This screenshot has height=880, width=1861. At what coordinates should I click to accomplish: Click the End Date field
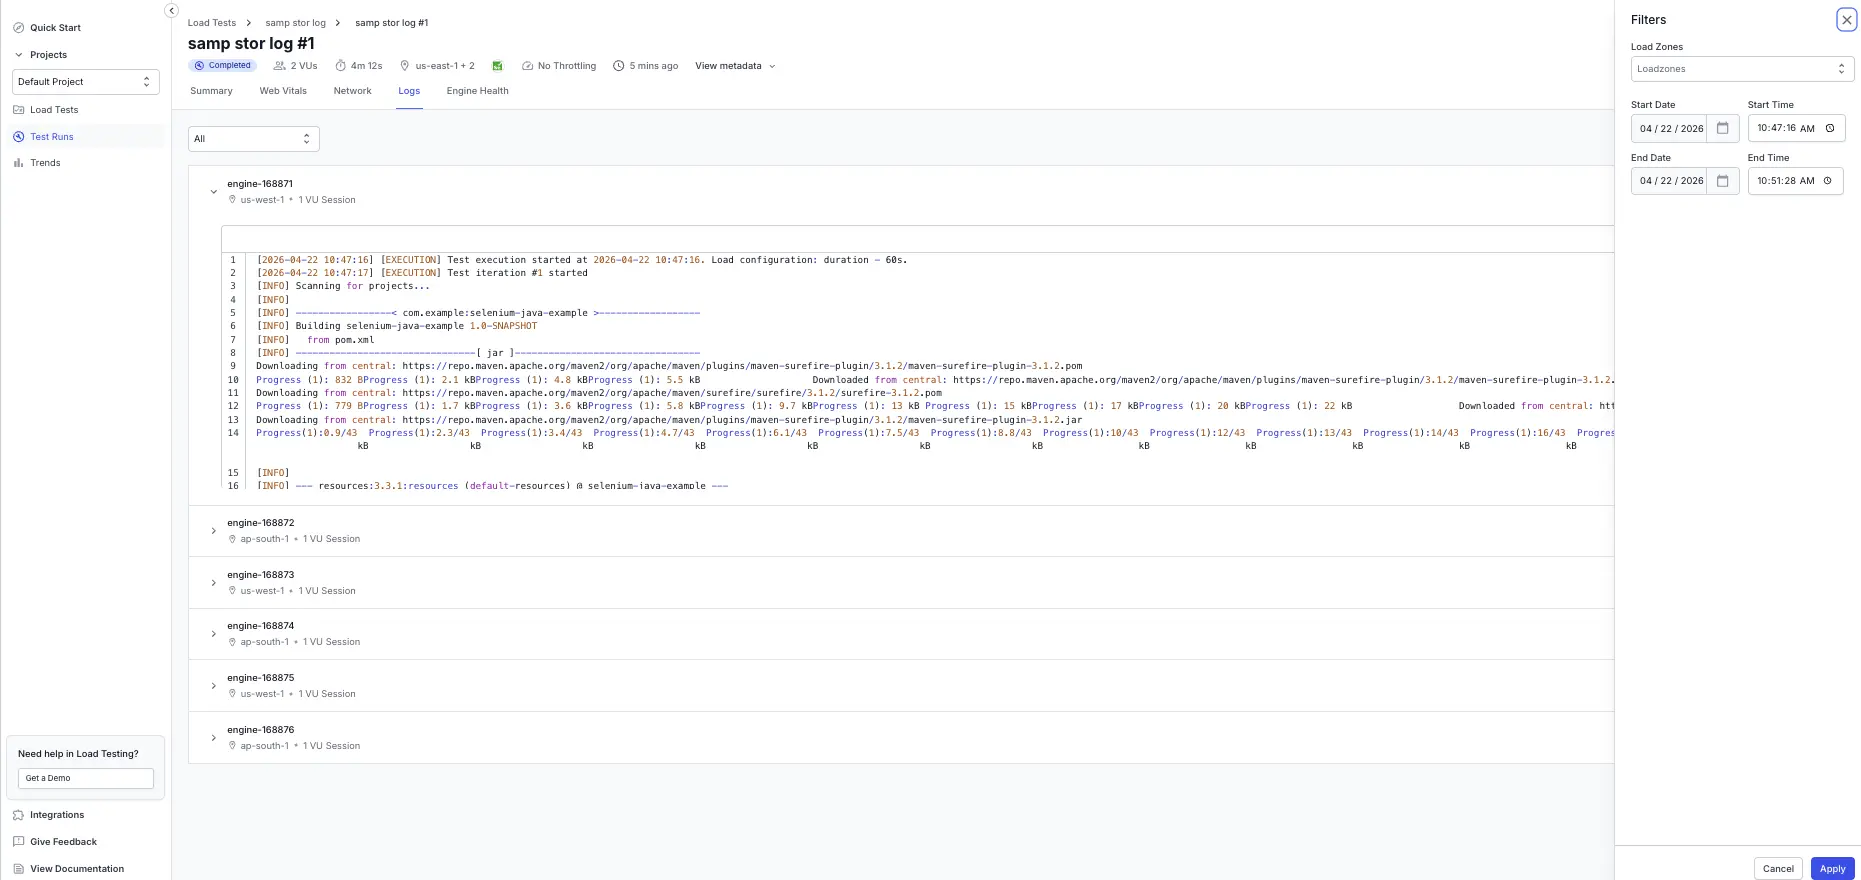(1671, 181)
